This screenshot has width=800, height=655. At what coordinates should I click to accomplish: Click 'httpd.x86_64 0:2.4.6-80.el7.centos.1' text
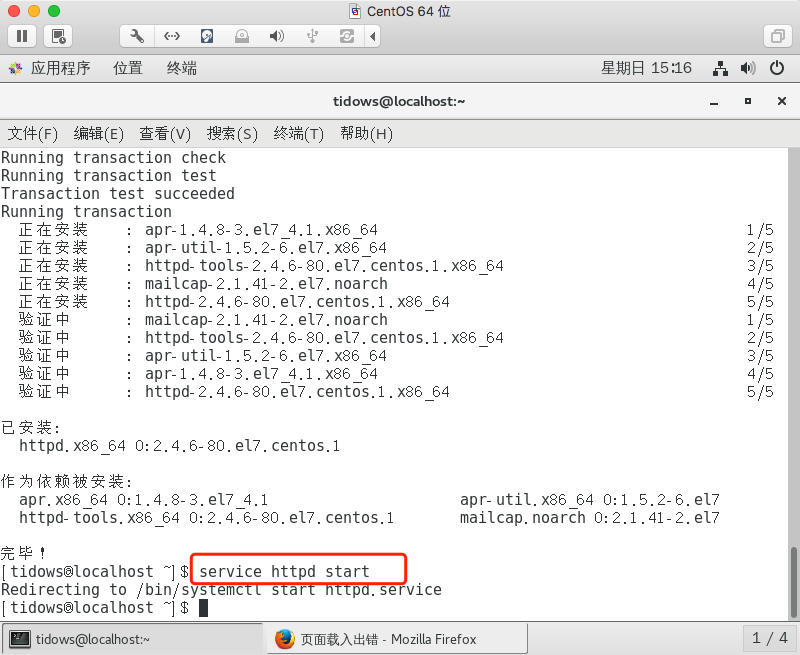tap(179, 446)
